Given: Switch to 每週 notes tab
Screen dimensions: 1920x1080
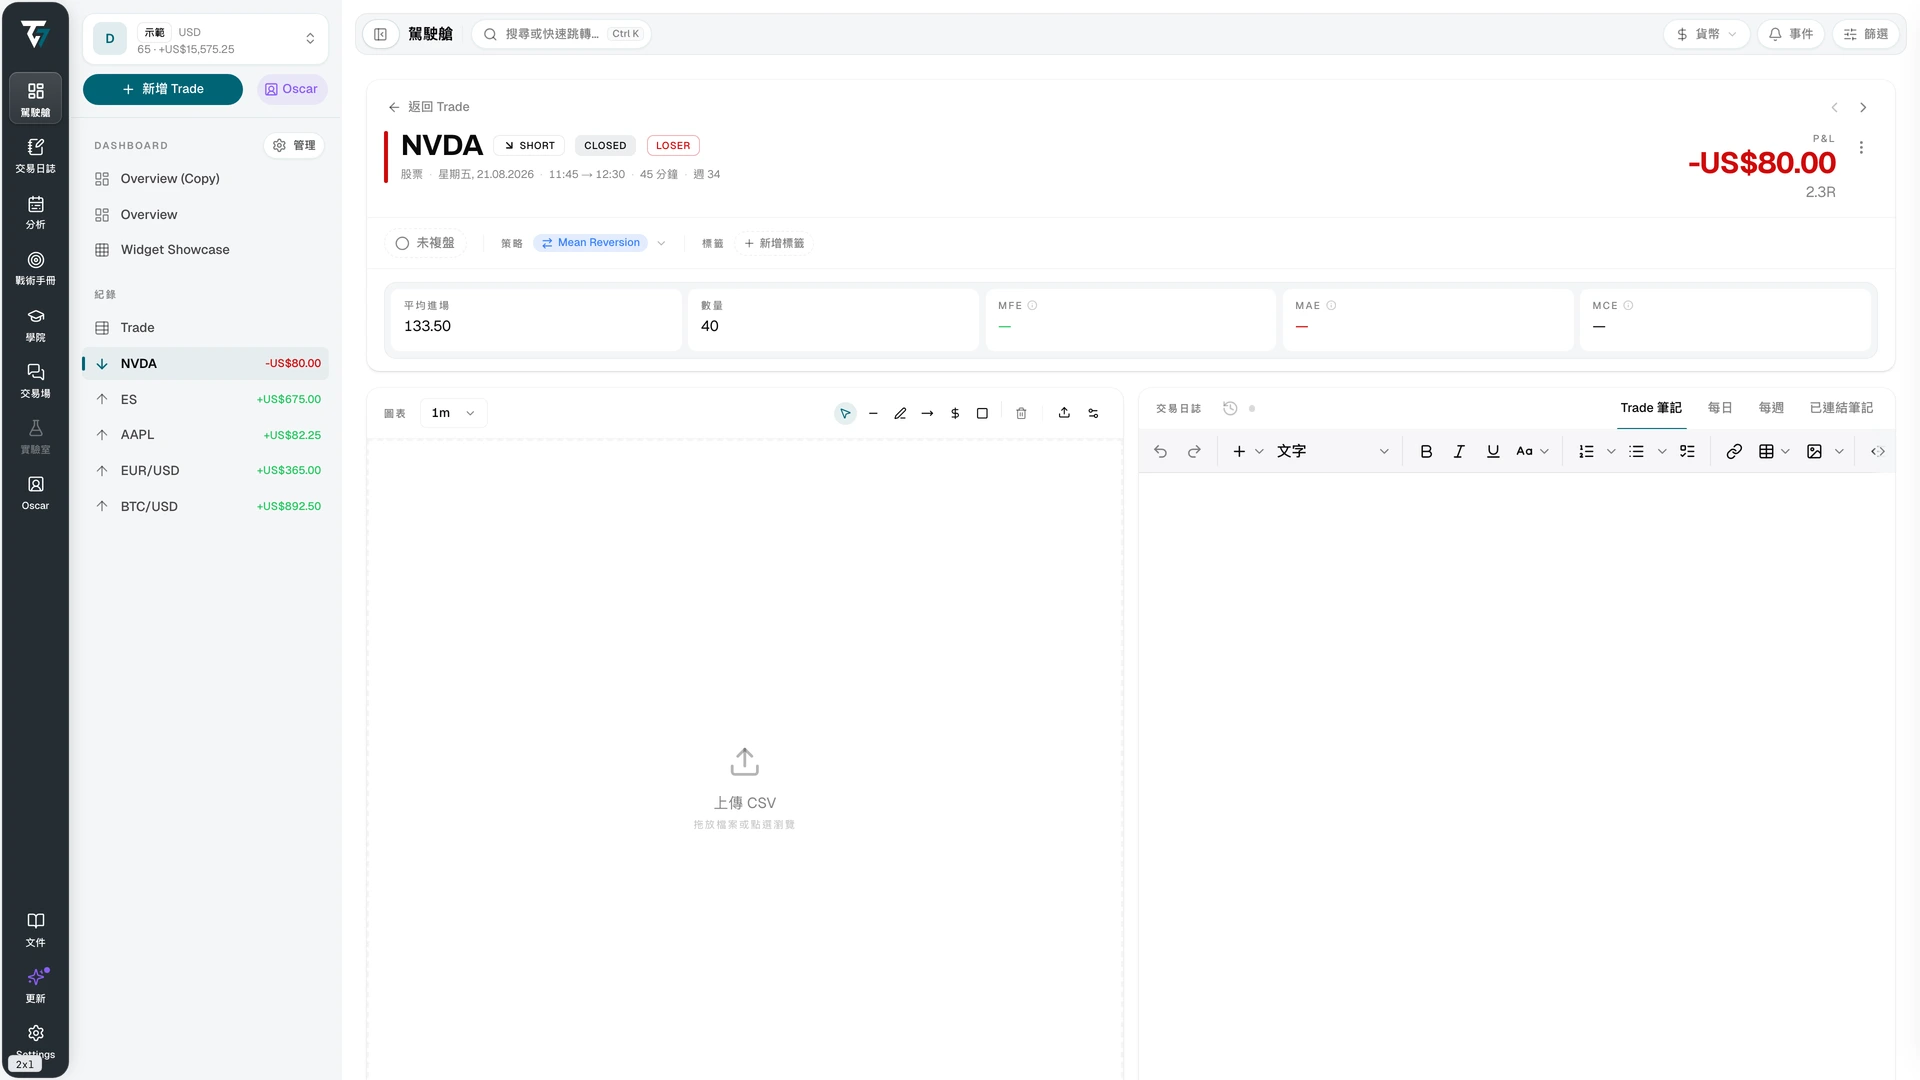Looking at the screenshot, I should tap(1771, 408).
